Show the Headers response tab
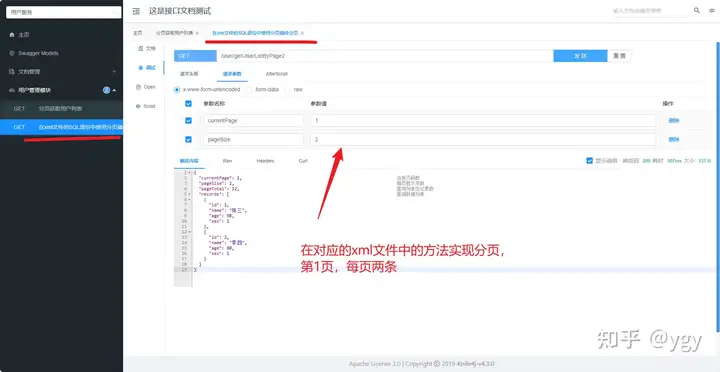Image resolution: width=720 pixels, height=372 pixels. [265, 161]
